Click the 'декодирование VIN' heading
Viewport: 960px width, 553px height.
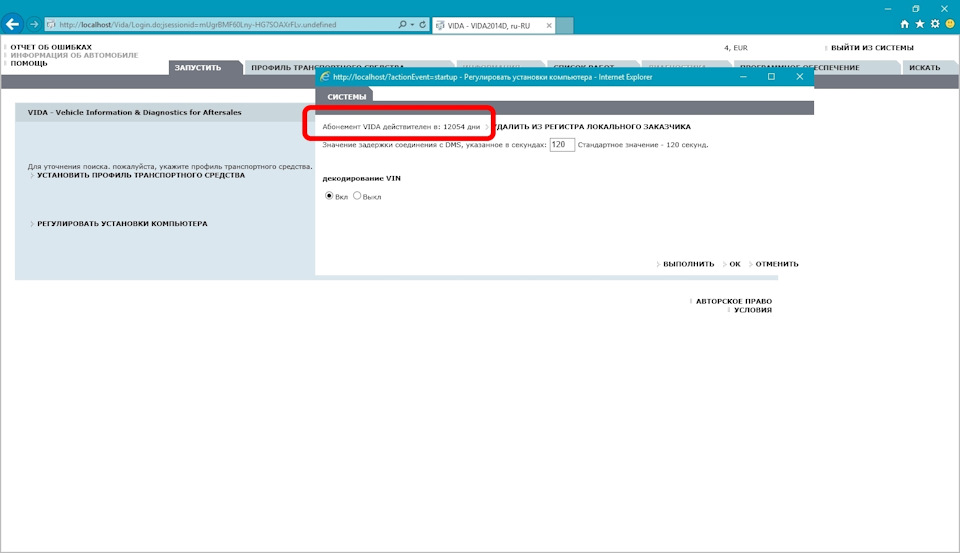[361, 178]
